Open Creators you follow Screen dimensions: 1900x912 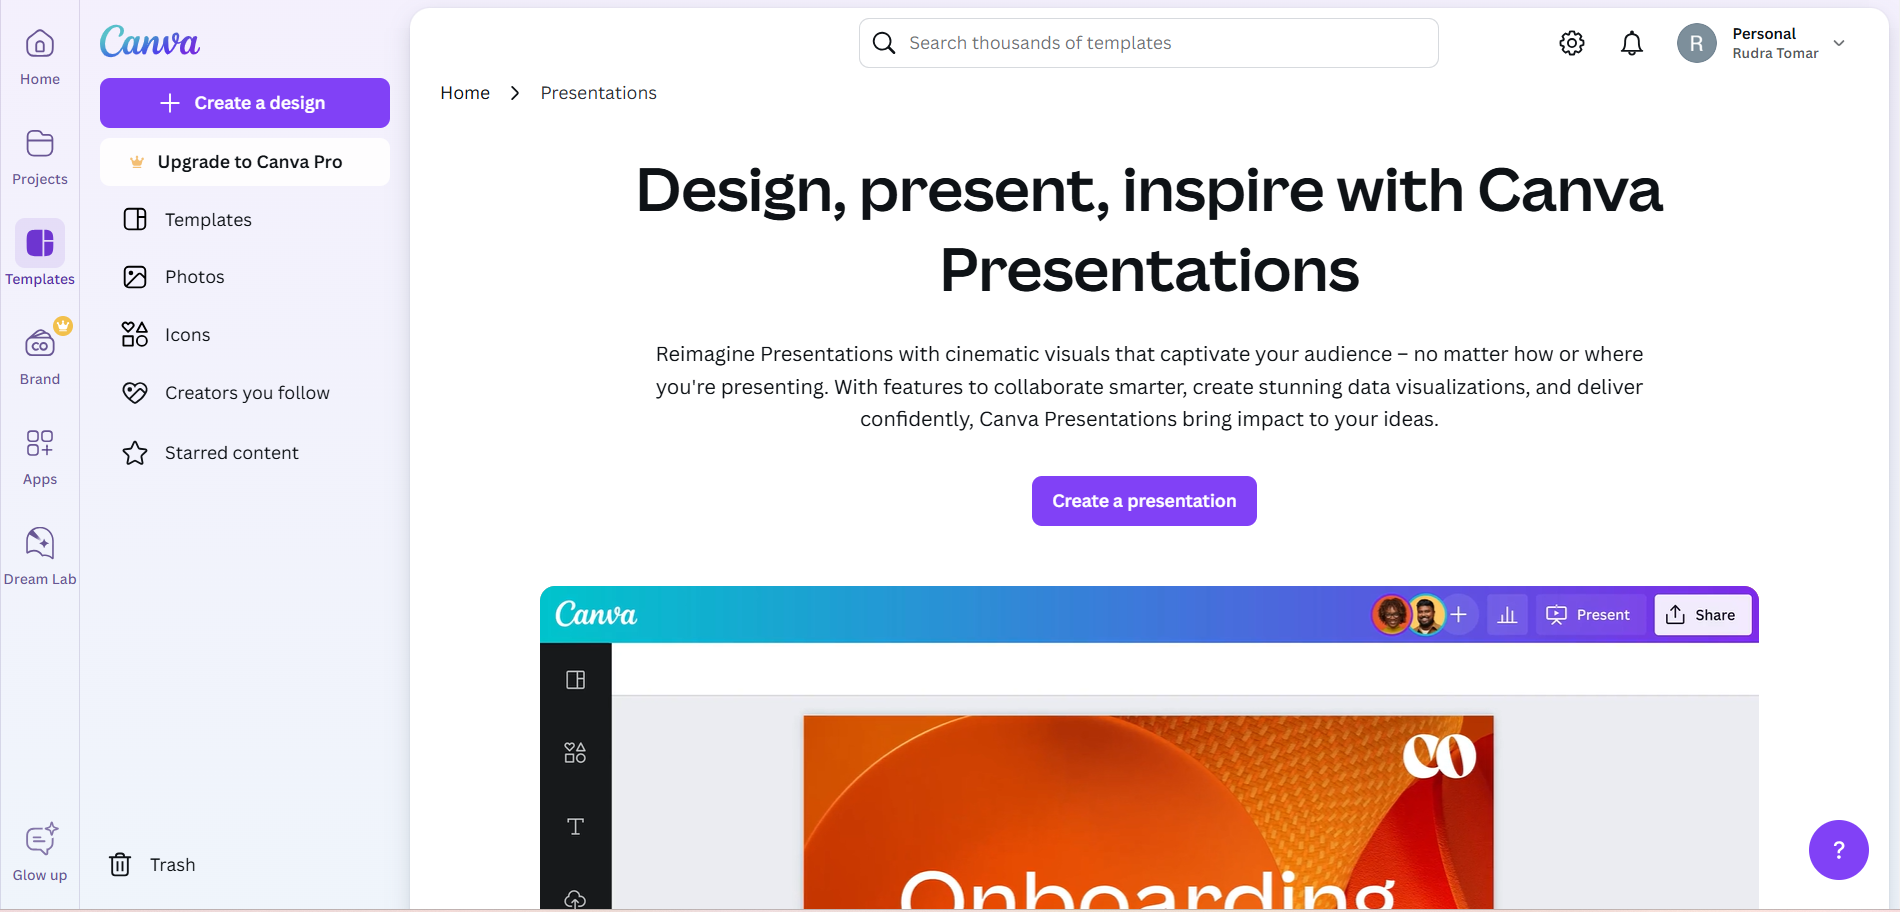[245, 393]
